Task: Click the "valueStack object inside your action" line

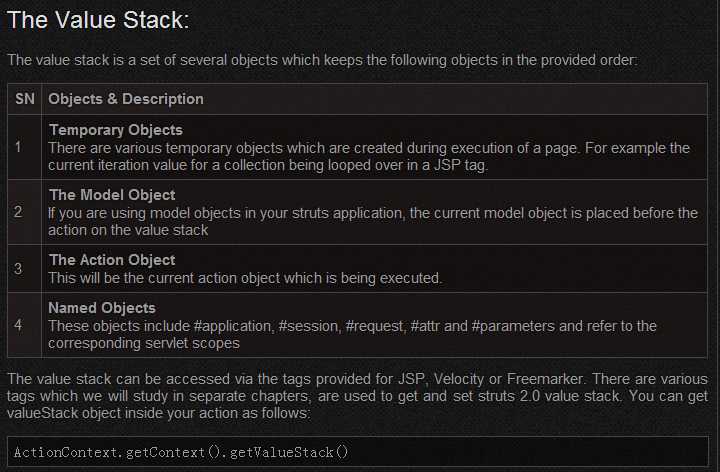Action: coord(160,413)
